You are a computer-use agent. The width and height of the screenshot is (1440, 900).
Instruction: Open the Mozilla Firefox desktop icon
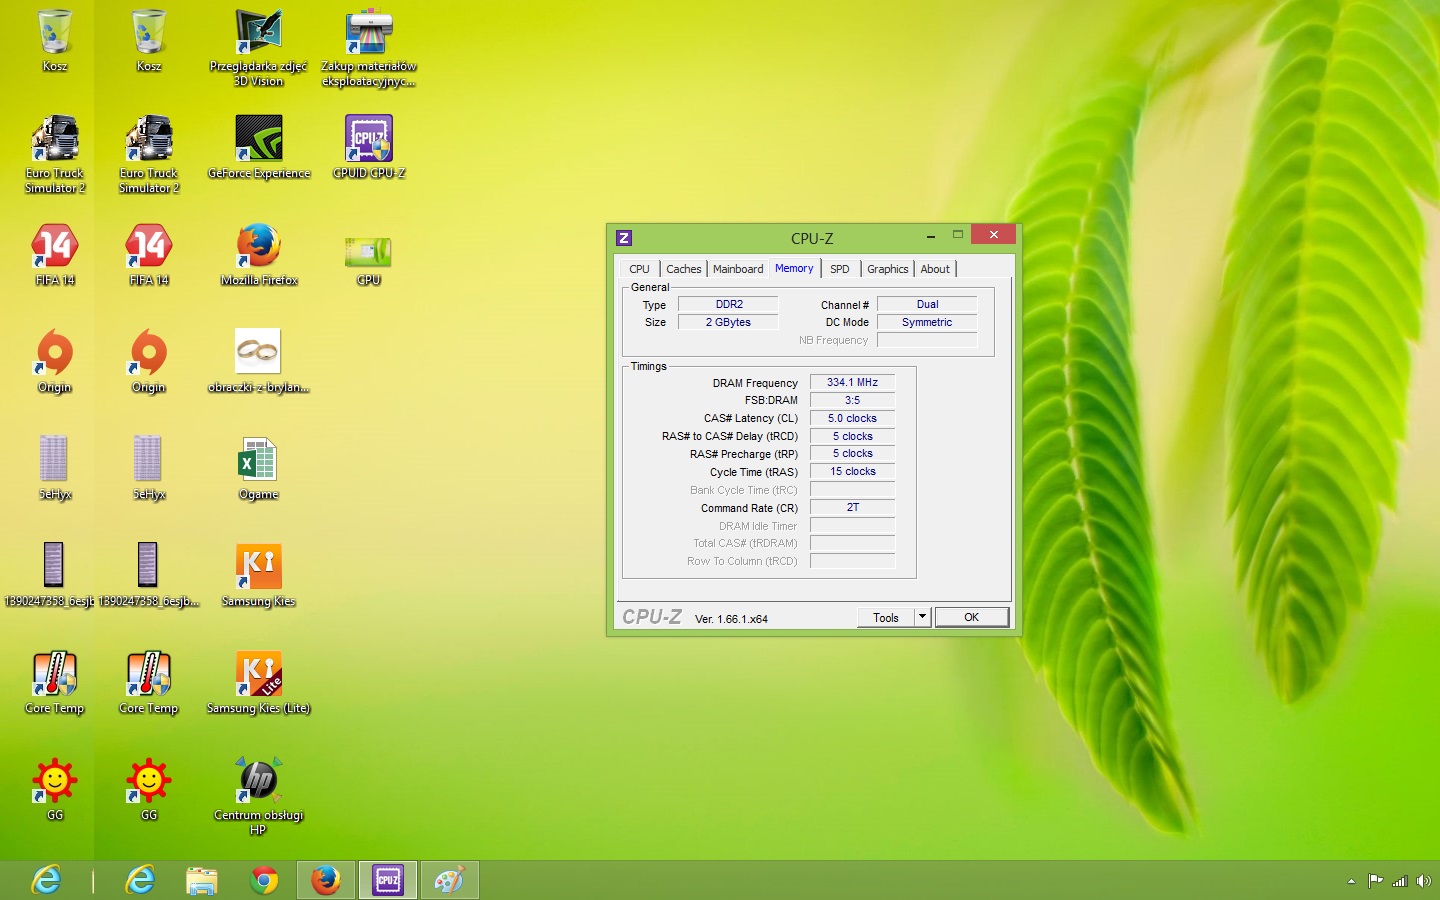pos(259,247)
